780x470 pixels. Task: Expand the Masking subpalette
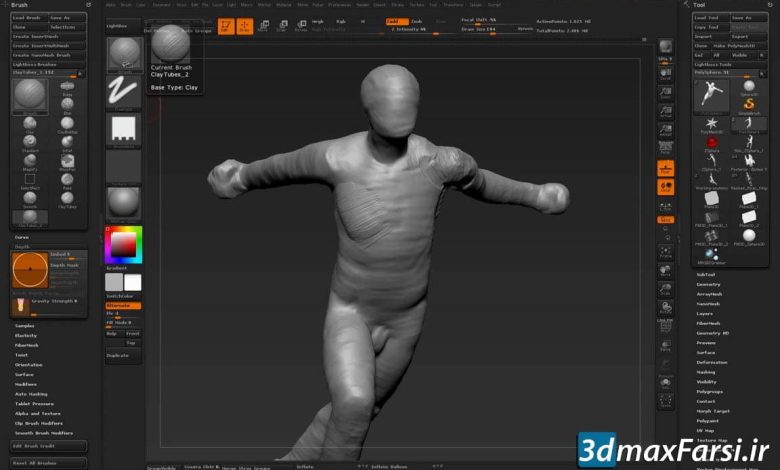coord(705,372)
